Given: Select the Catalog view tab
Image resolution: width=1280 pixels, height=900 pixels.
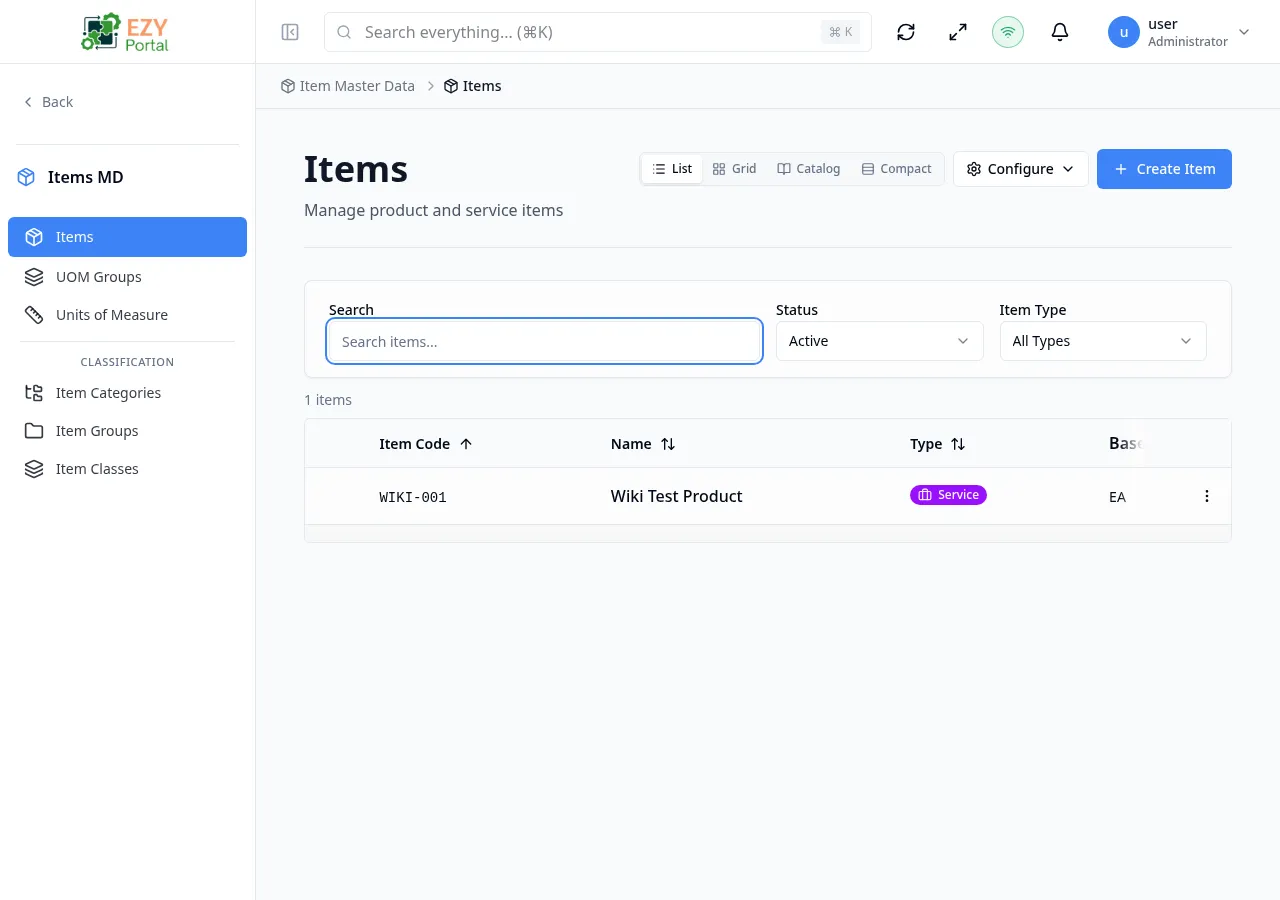Looking at the screenshot, I should [808, 168].
